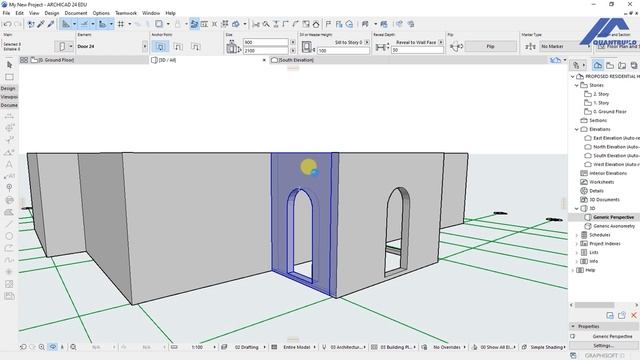Open the Design menu
This screenshot has width=640, height=360.
tap(52, 13)
